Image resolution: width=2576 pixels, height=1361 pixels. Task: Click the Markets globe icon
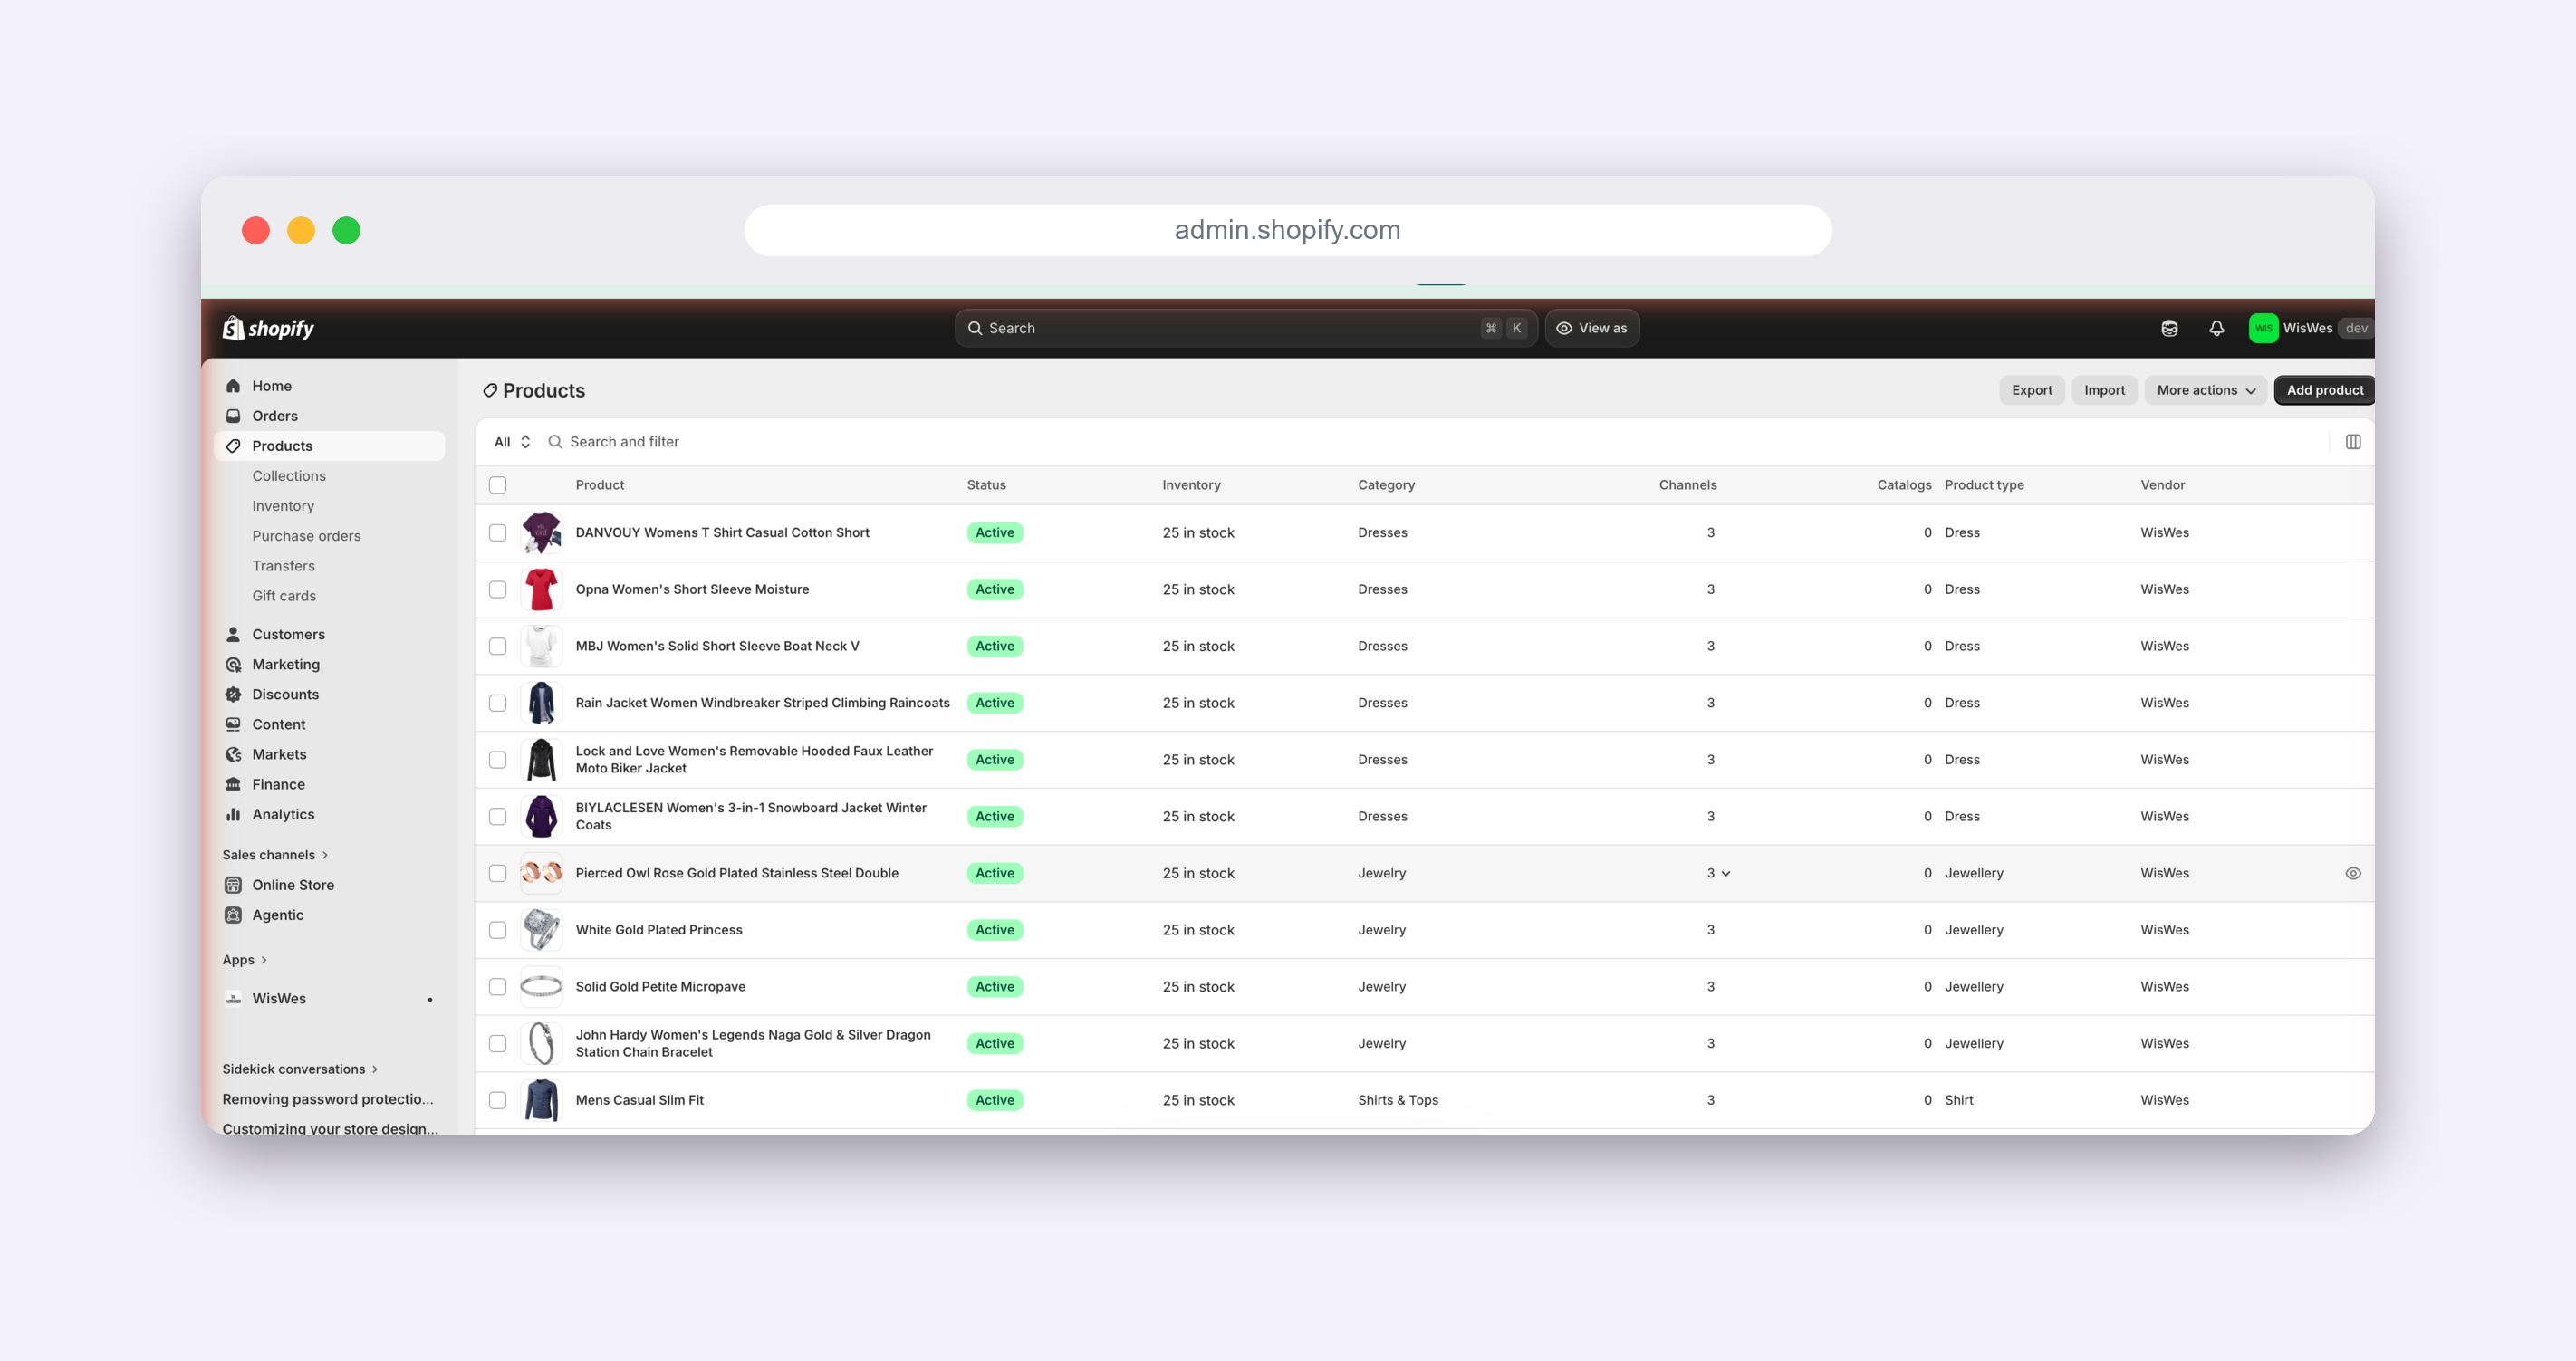click(233, 754)
